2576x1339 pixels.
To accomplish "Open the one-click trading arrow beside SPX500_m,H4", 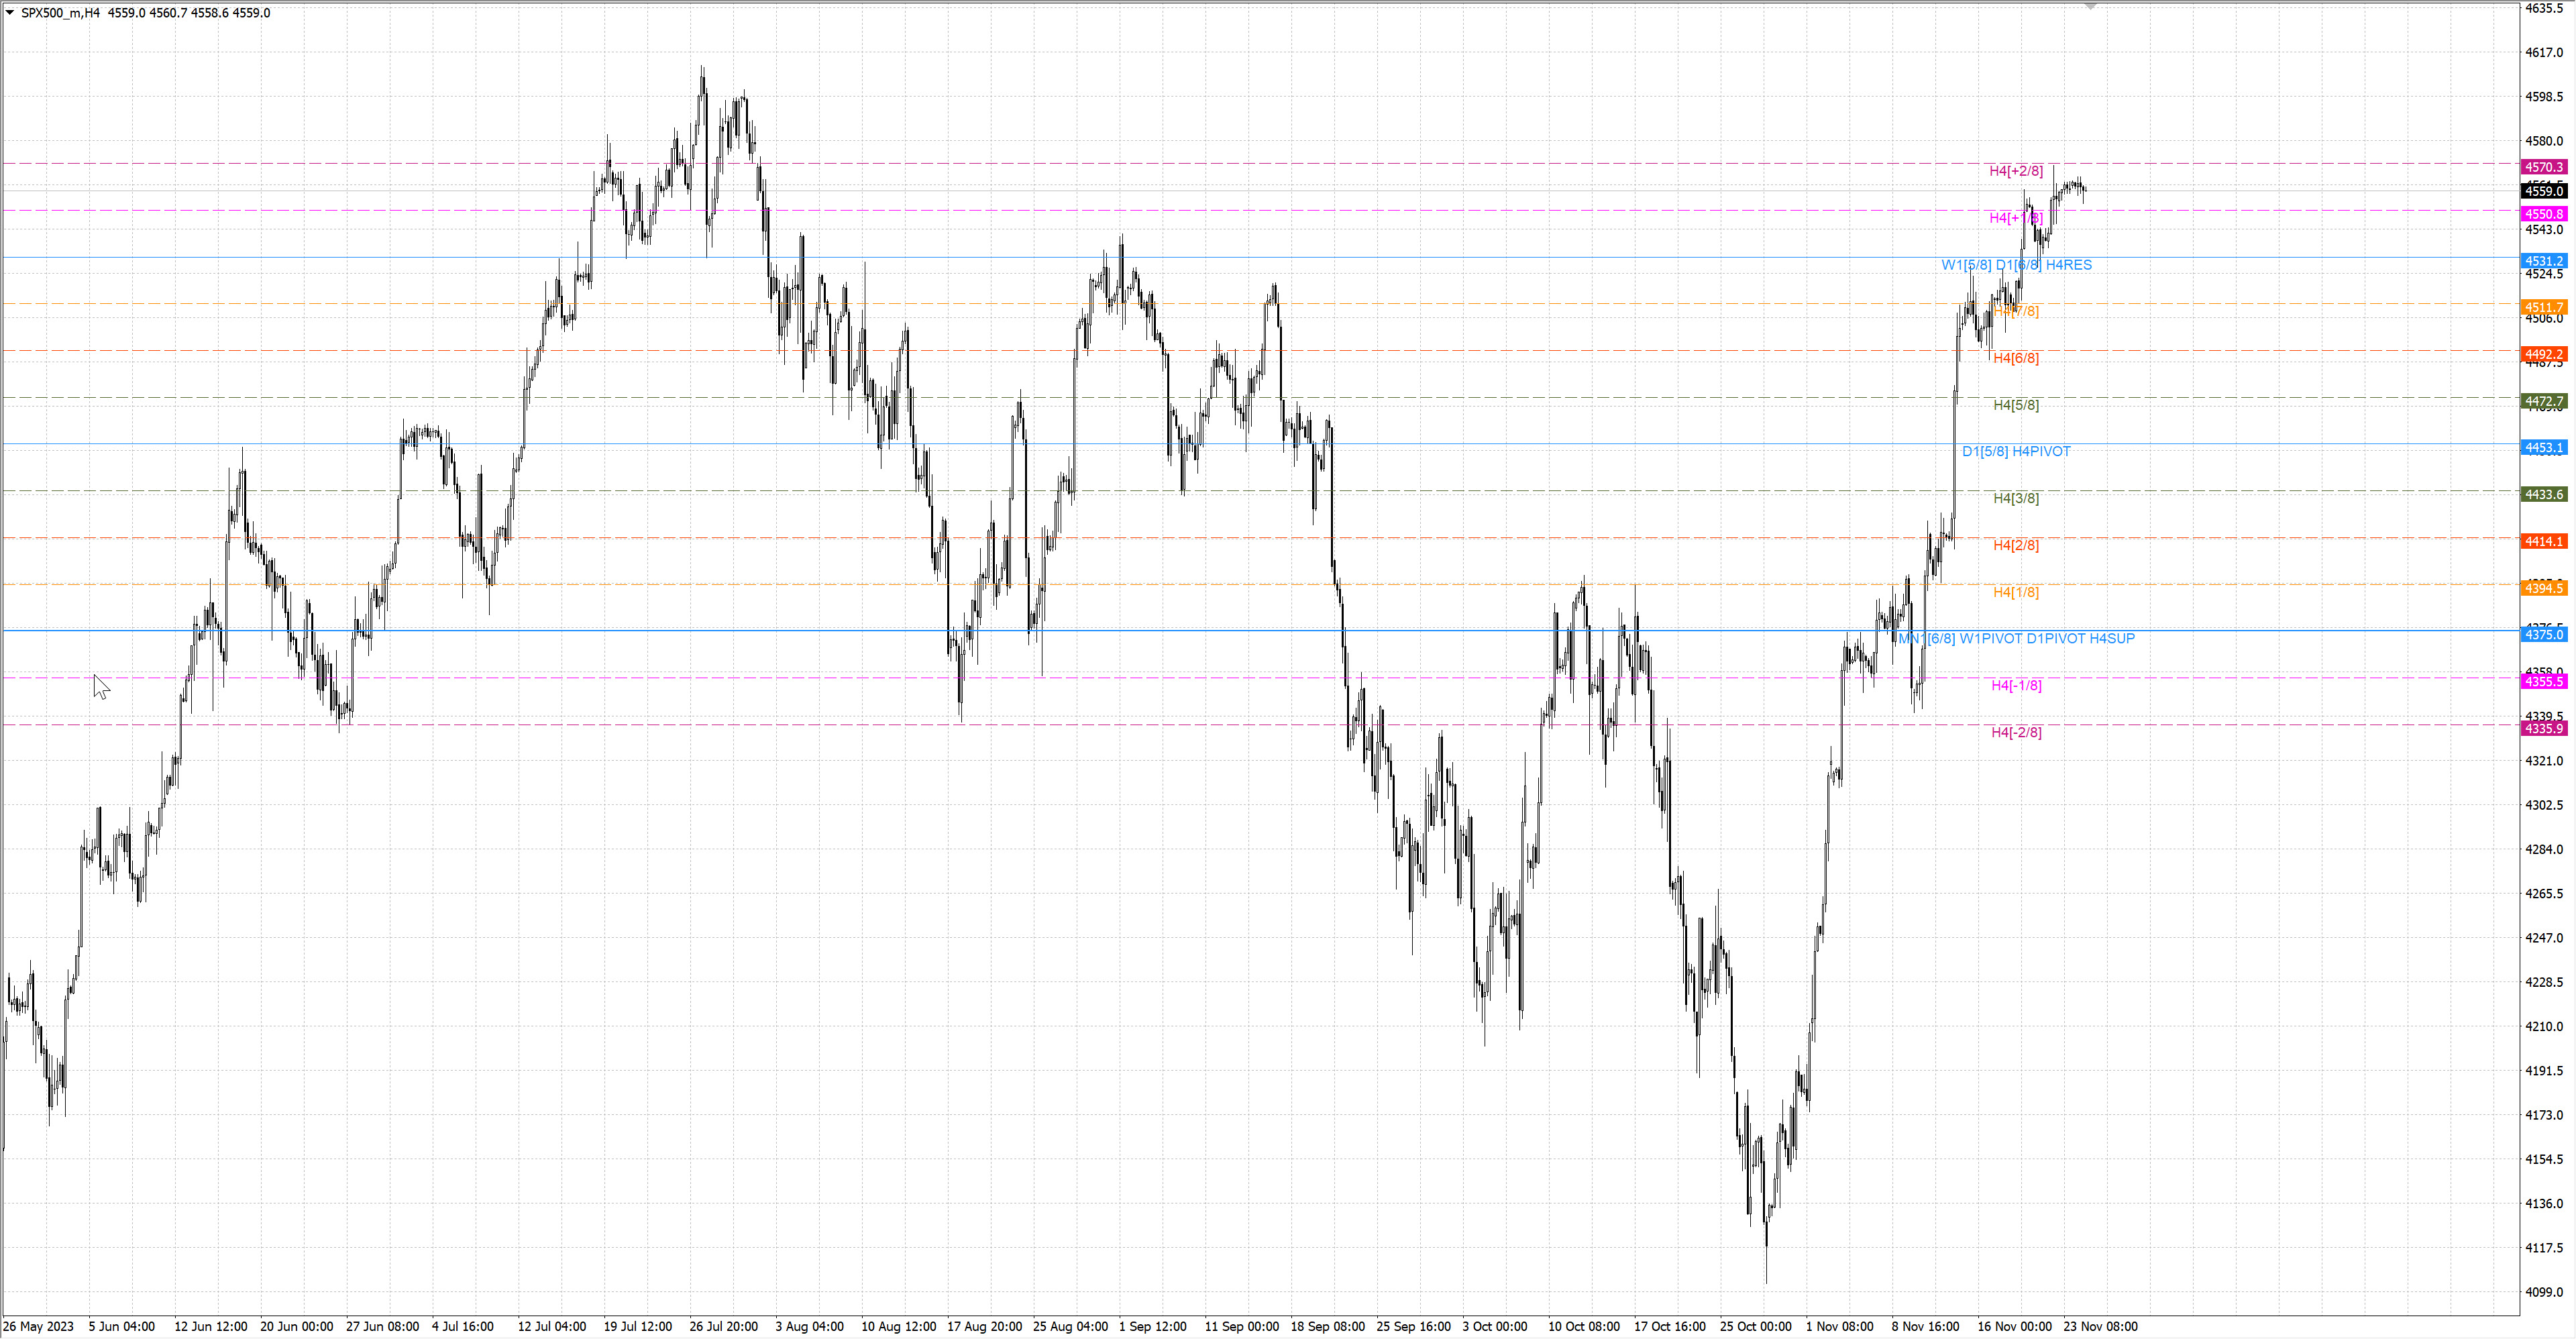I will pos(10,13).
